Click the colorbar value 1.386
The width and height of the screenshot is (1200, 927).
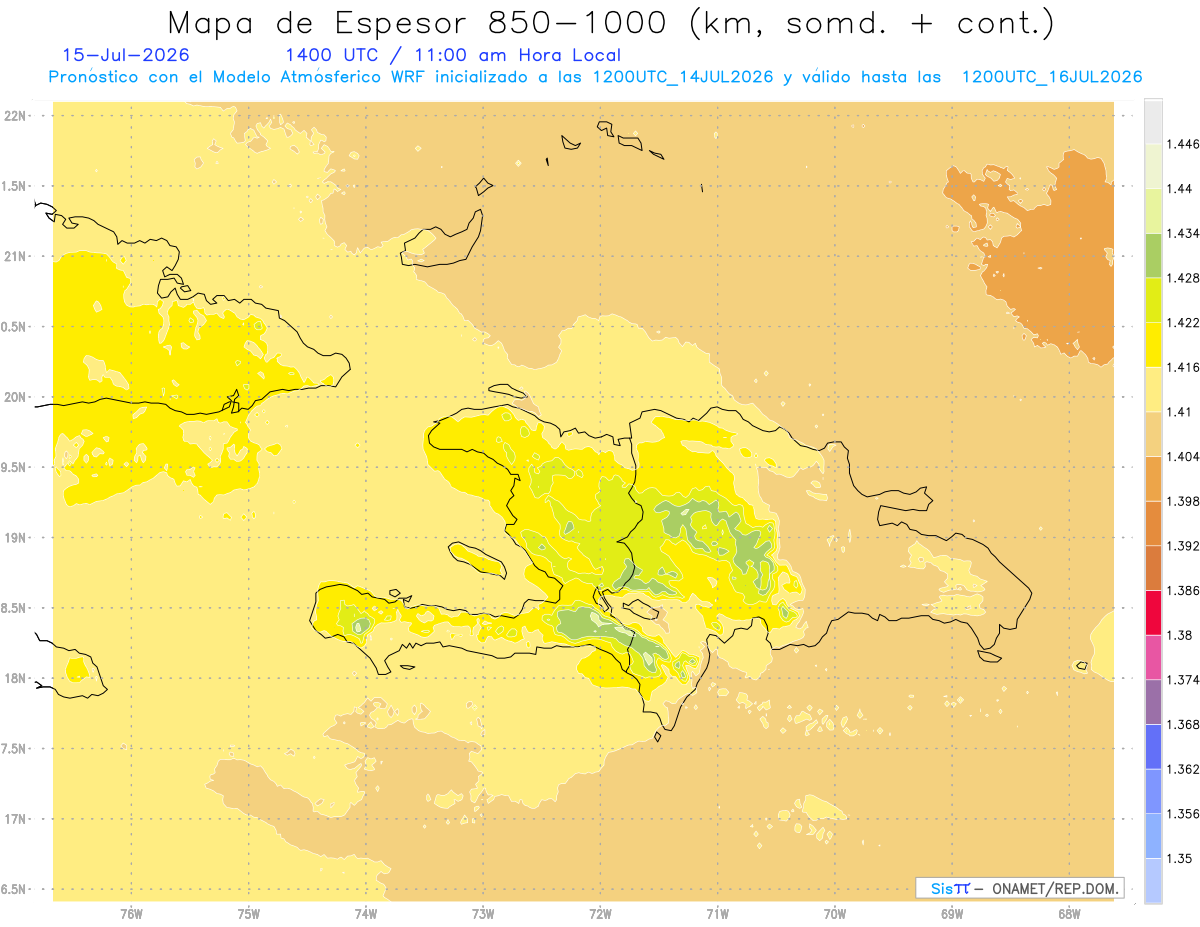(x=1183, y=590)
